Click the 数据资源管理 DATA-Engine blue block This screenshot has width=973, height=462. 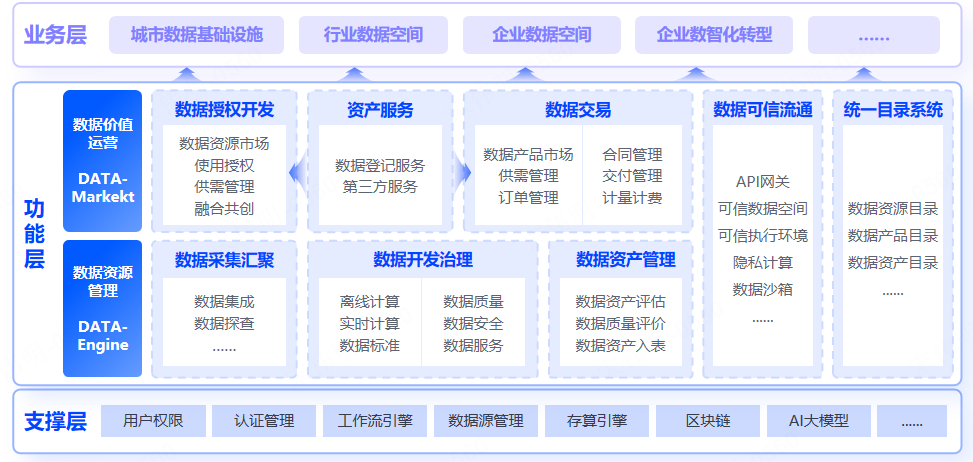[x=102, y=308]
